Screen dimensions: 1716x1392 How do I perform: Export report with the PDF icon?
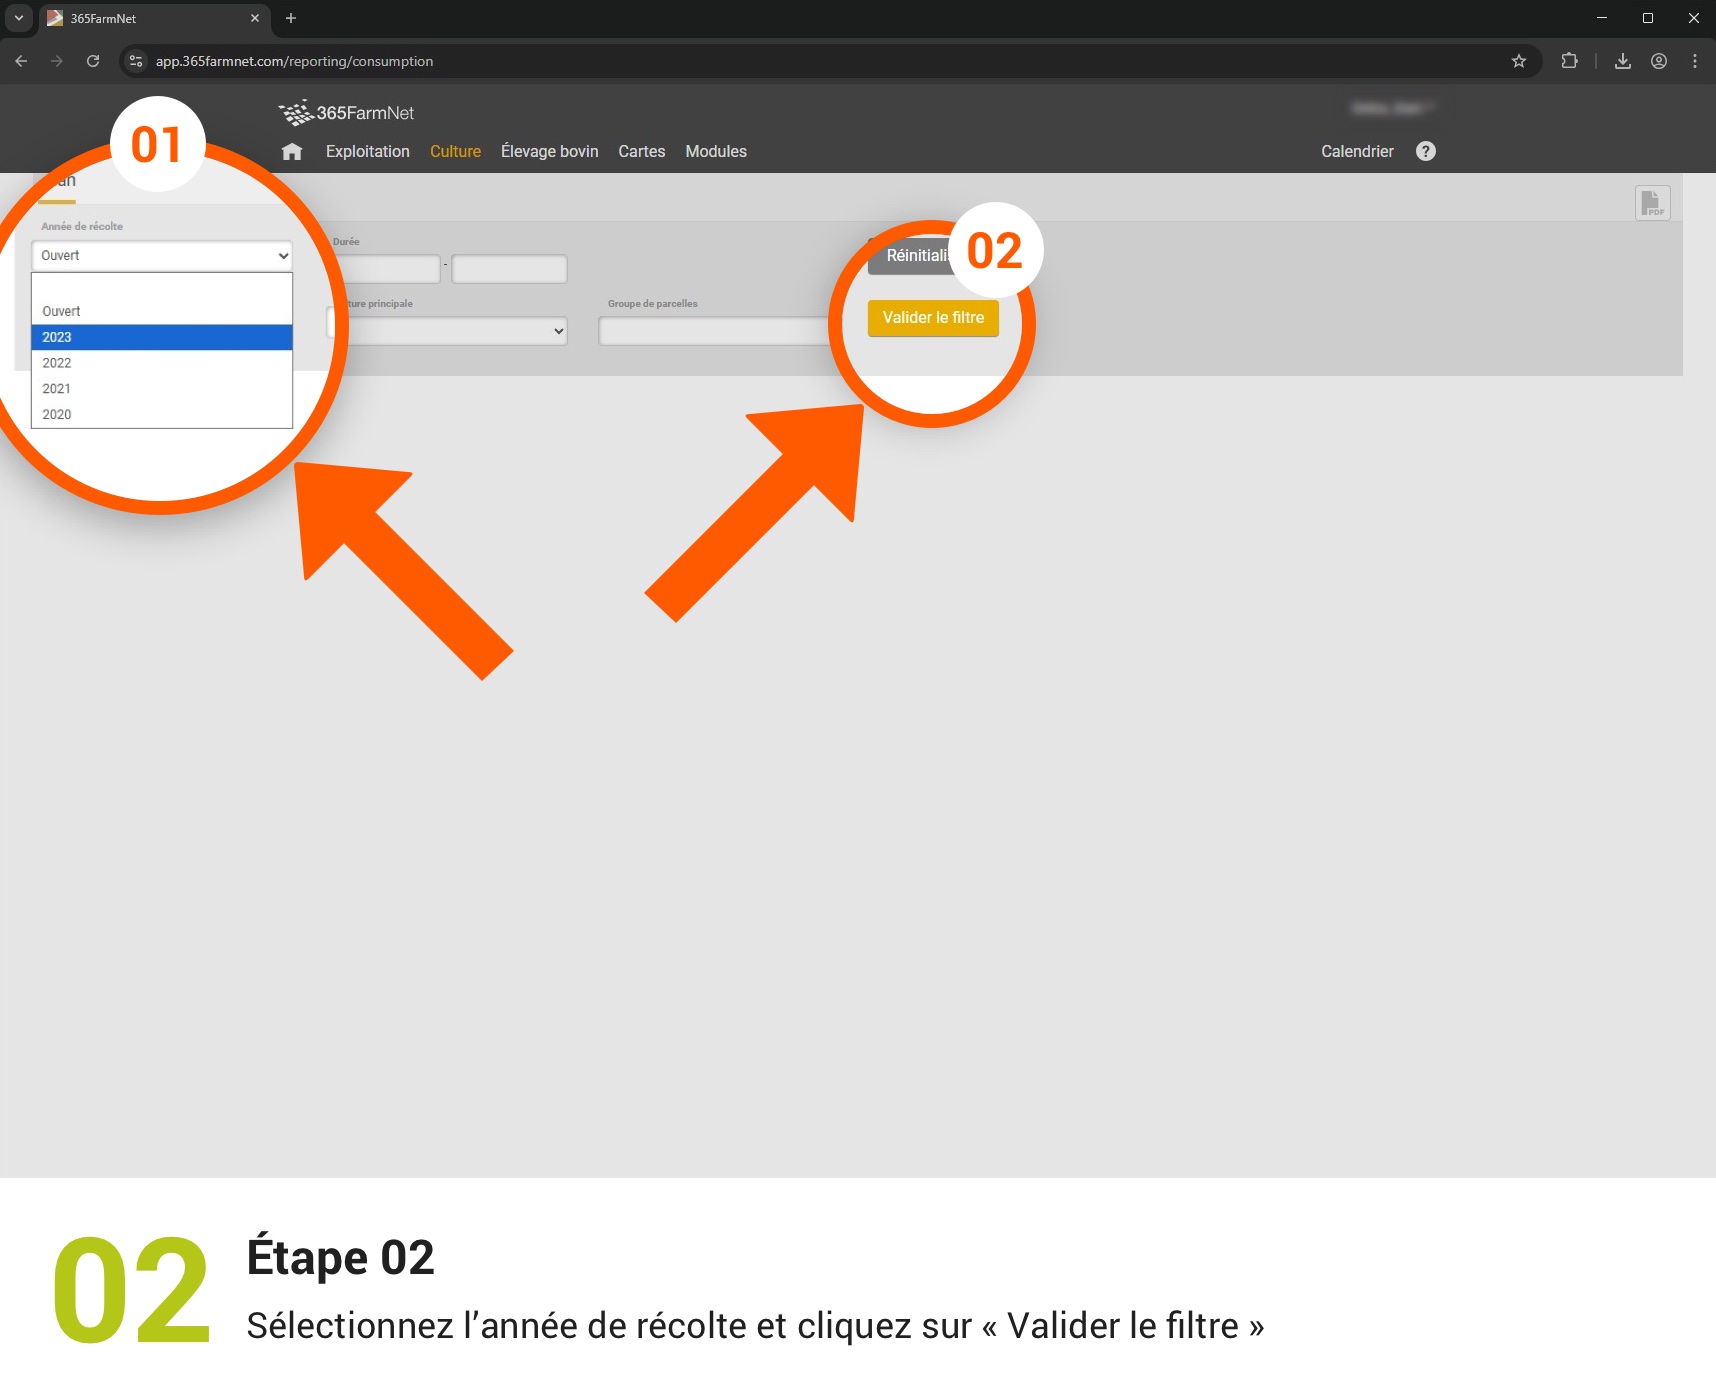(x=1652, y=203)
